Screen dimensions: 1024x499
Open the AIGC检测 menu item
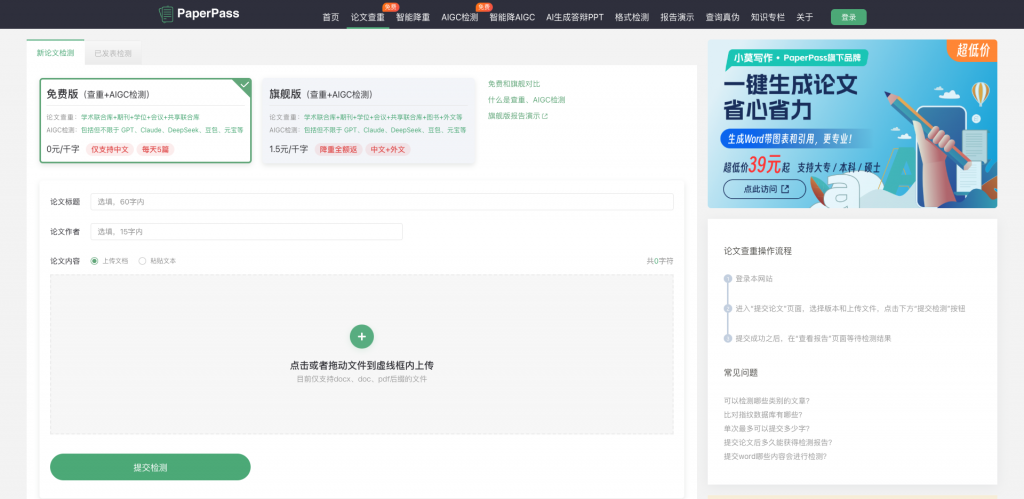(x=460, y=17)
